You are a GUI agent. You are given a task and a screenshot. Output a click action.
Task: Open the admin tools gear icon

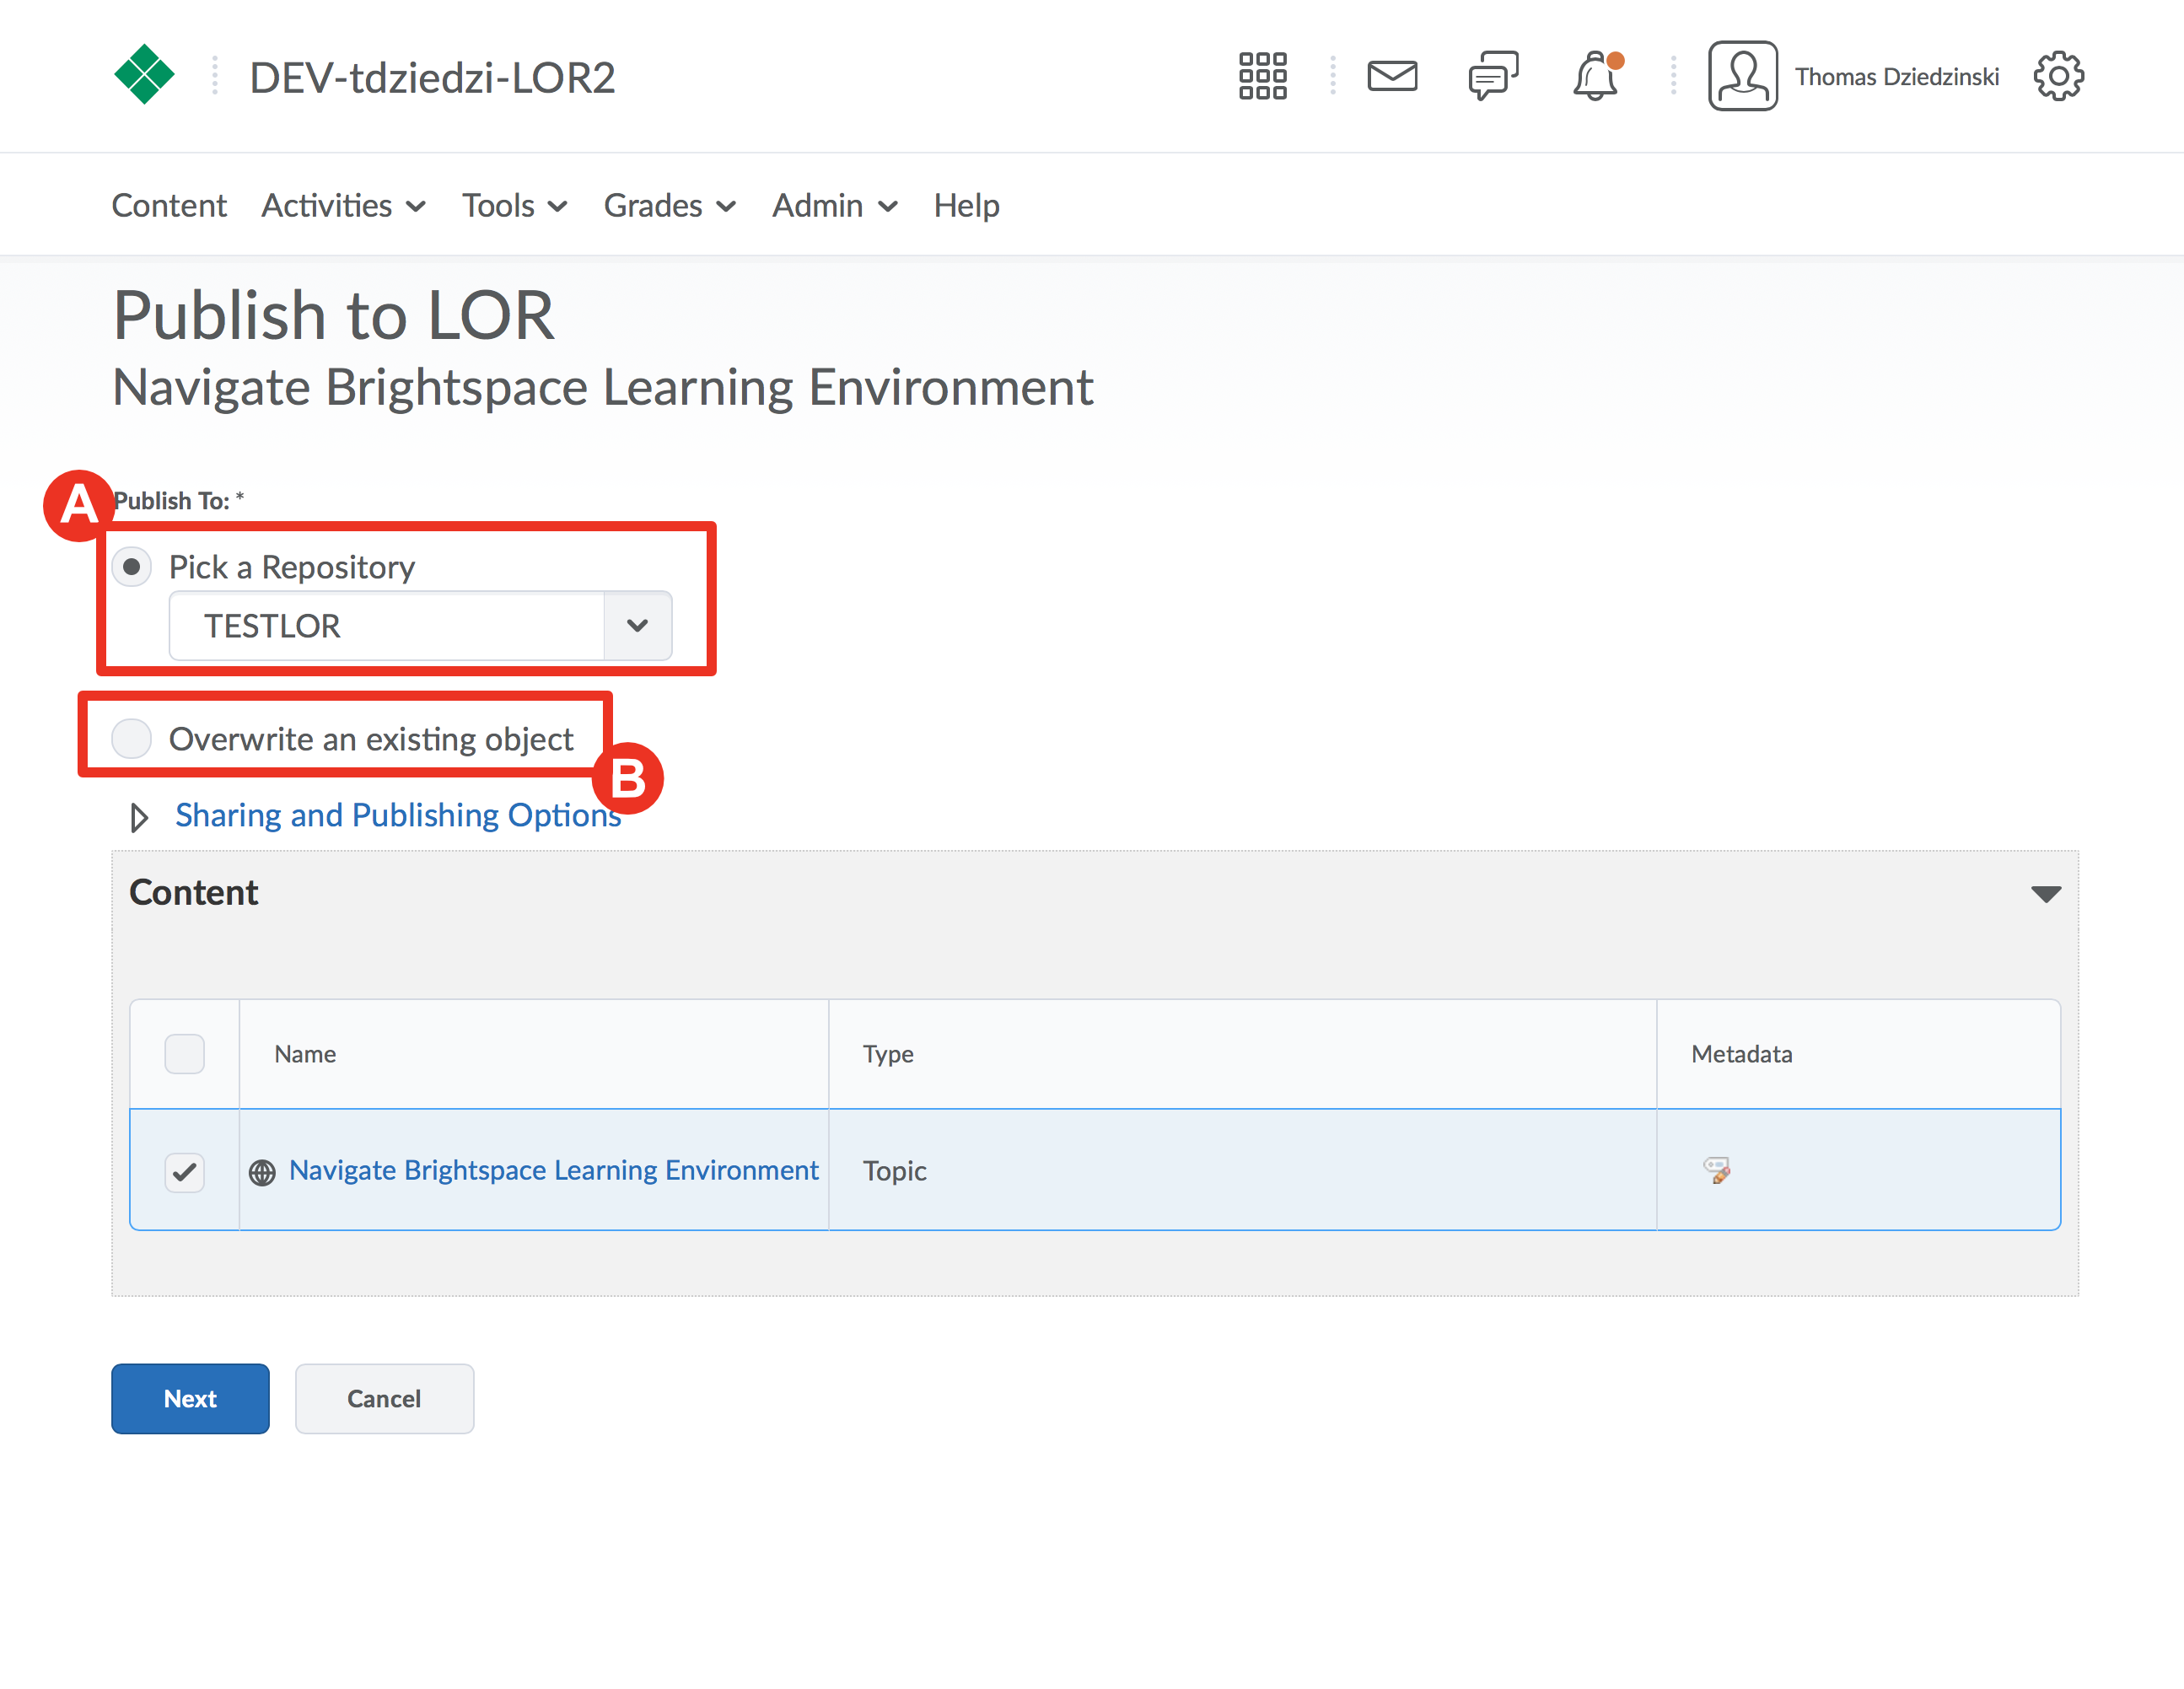pos(2058,76)
